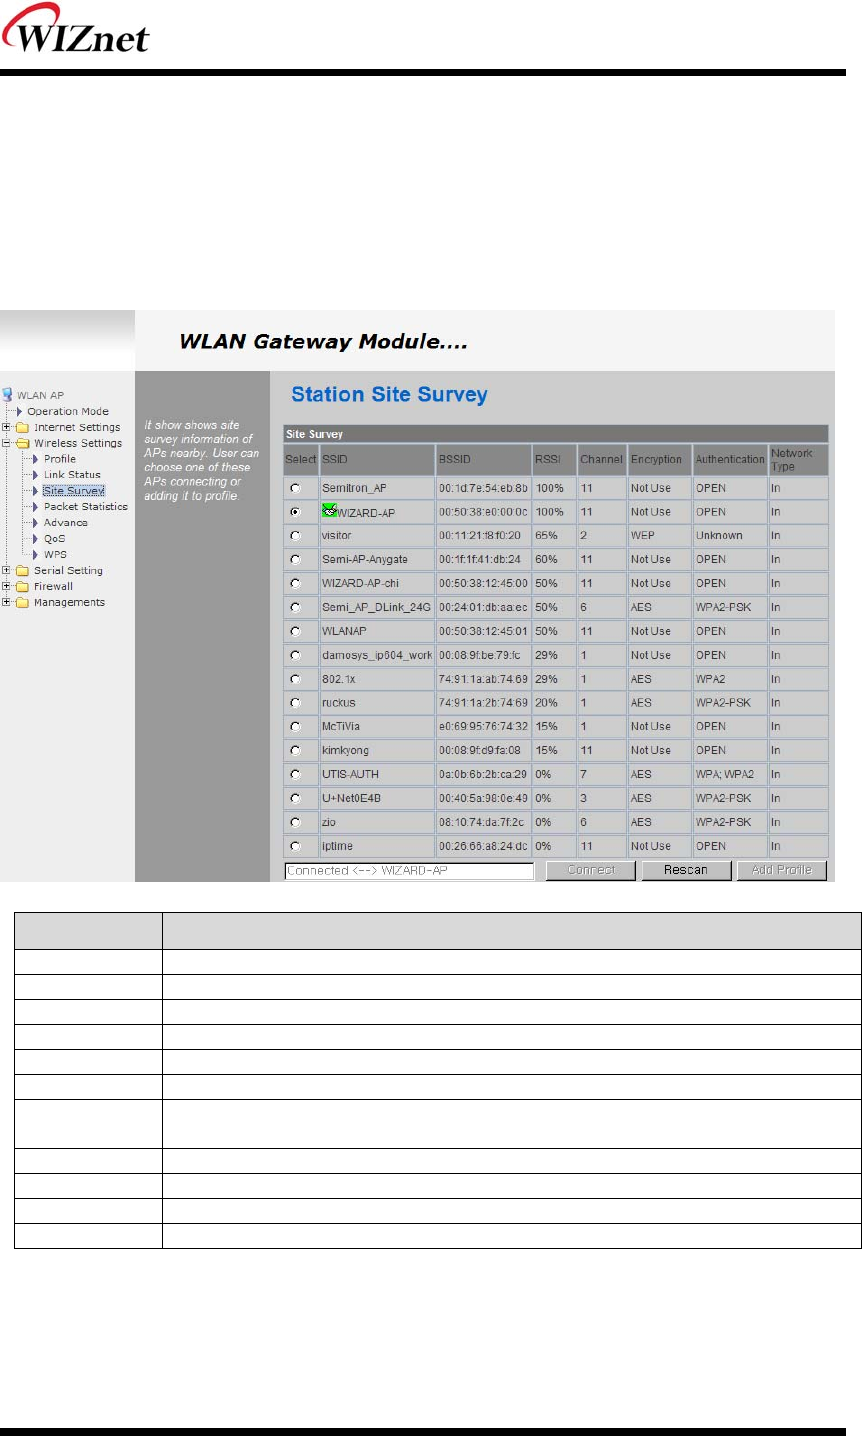Click the Managements folder icon

pyautogui.click(x=23, y=602)
